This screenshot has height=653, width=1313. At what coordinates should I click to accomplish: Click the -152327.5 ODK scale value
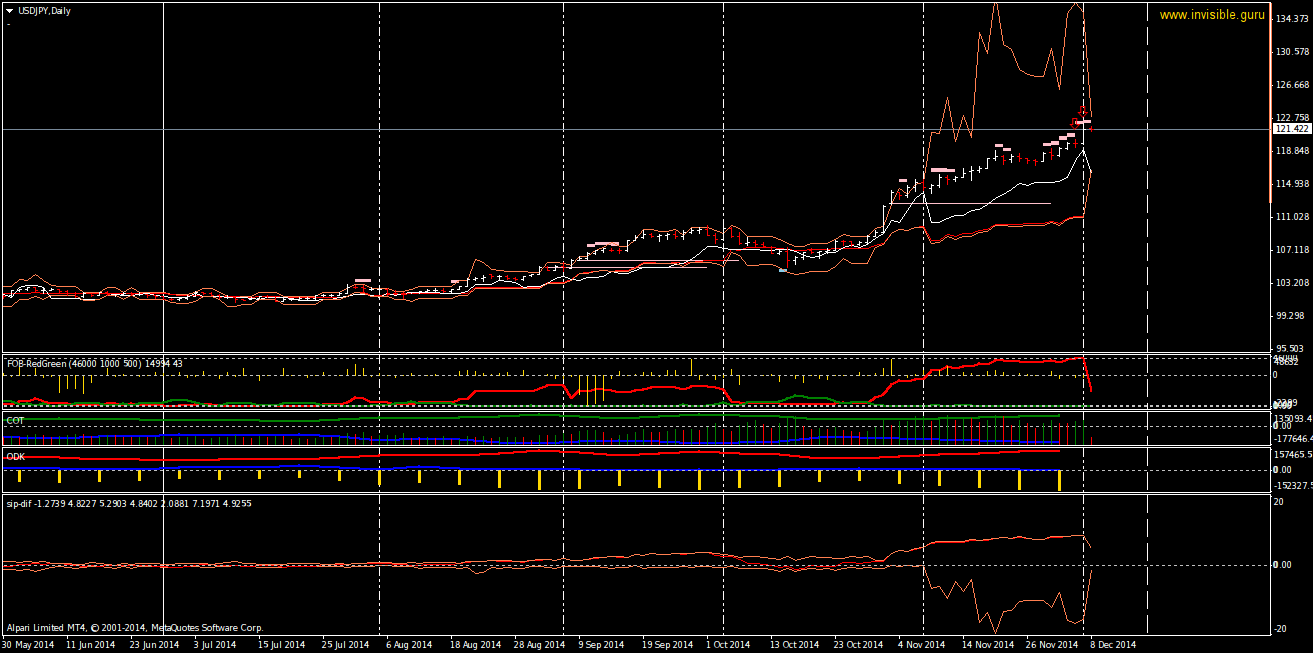click(x=1291, y=485)
